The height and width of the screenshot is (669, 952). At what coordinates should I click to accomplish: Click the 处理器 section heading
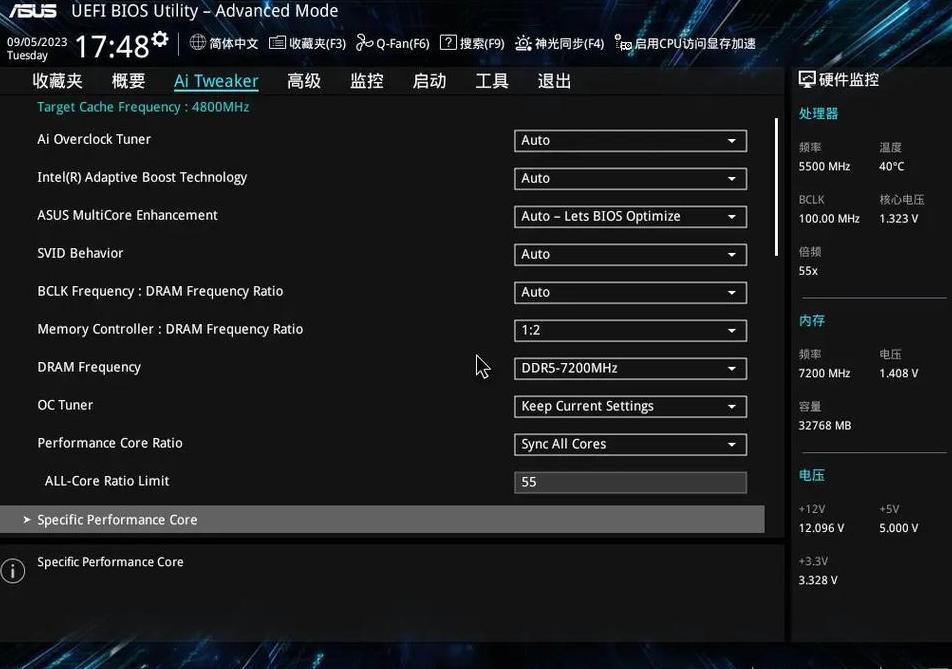[x=818, y=114]
